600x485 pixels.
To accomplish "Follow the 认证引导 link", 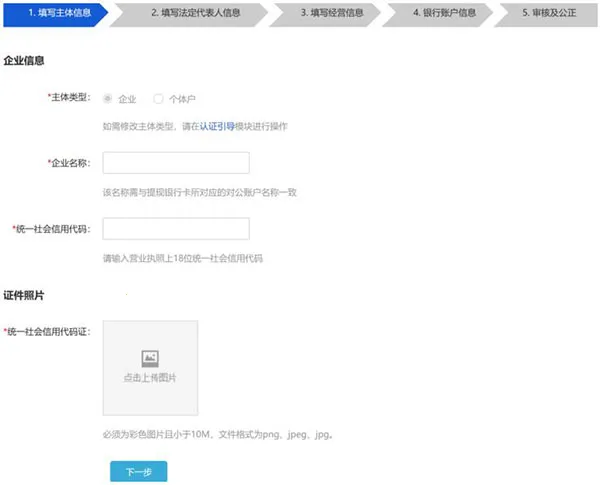I will 217,127.
